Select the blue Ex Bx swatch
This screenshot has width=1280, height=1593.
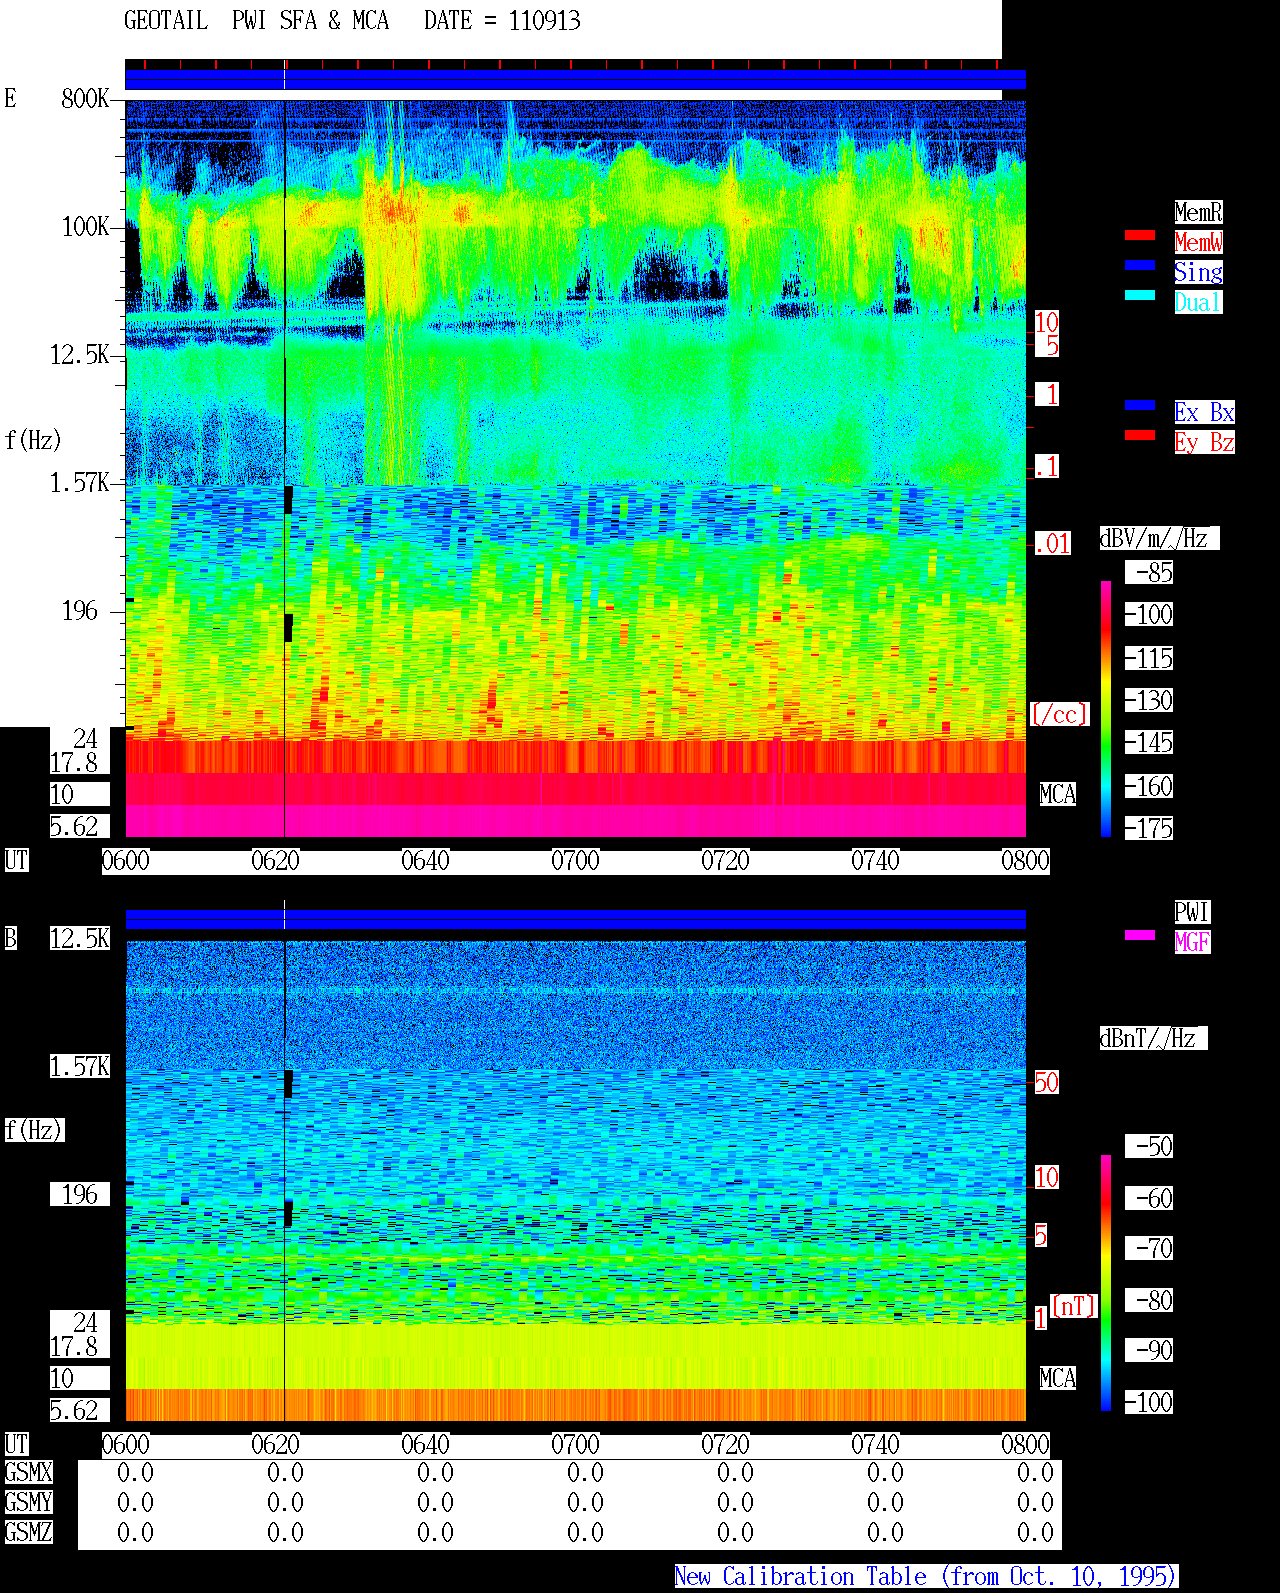1140,406
